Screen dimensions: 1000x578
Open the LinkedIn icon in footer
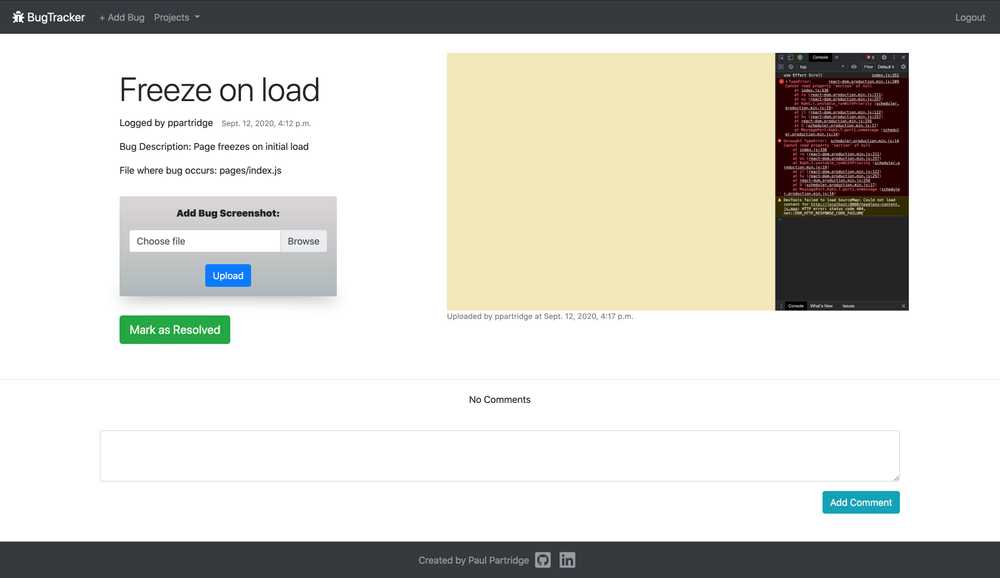567,560
